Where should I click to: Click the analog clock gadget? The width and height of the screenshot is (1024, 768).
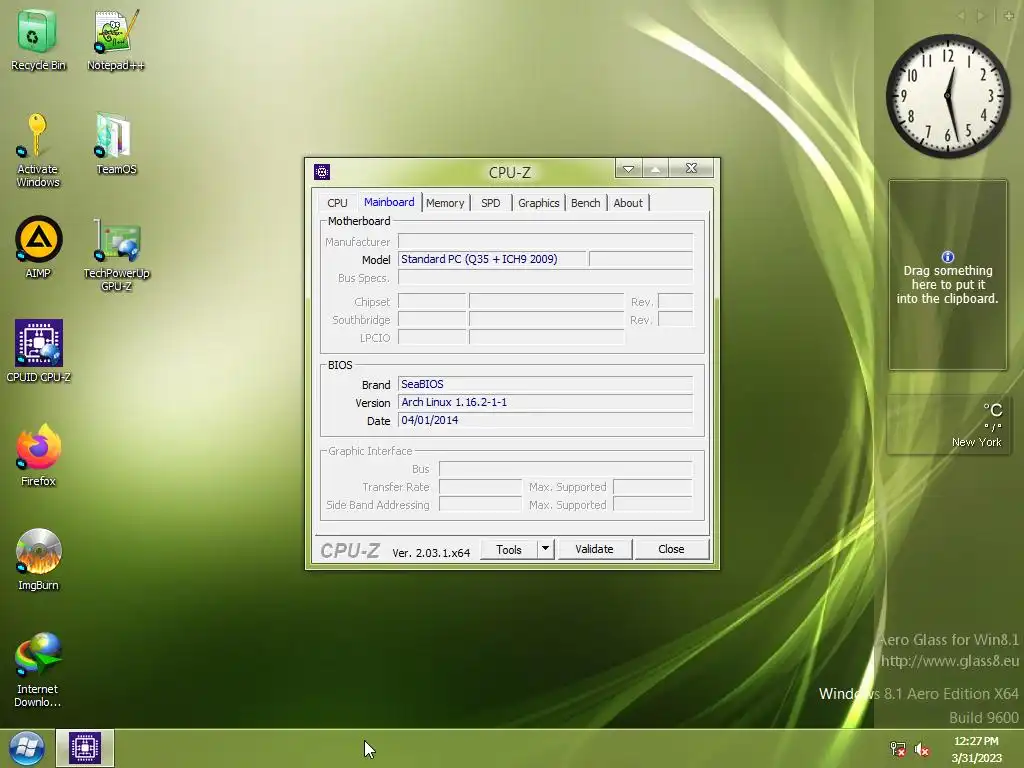pos(948,96)
